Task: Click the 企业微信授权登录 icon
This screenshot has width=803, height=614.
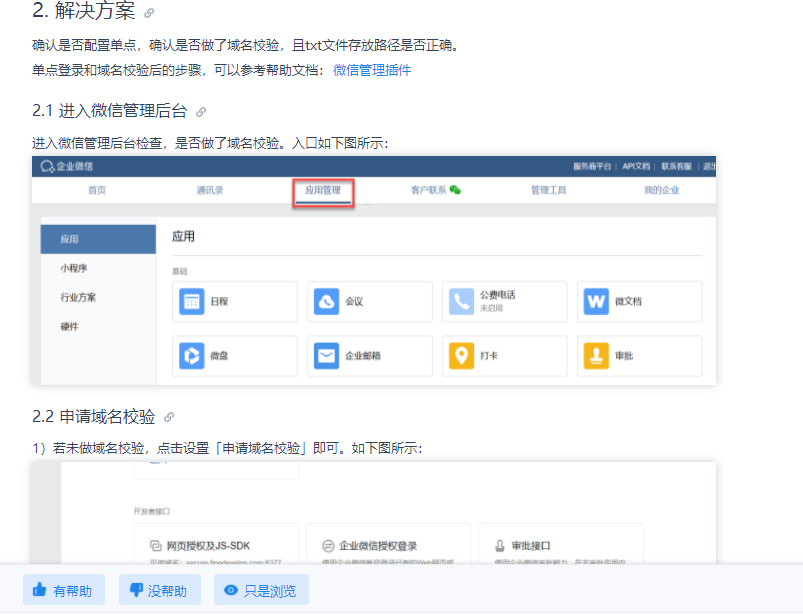Action: [x=328, y=546]
